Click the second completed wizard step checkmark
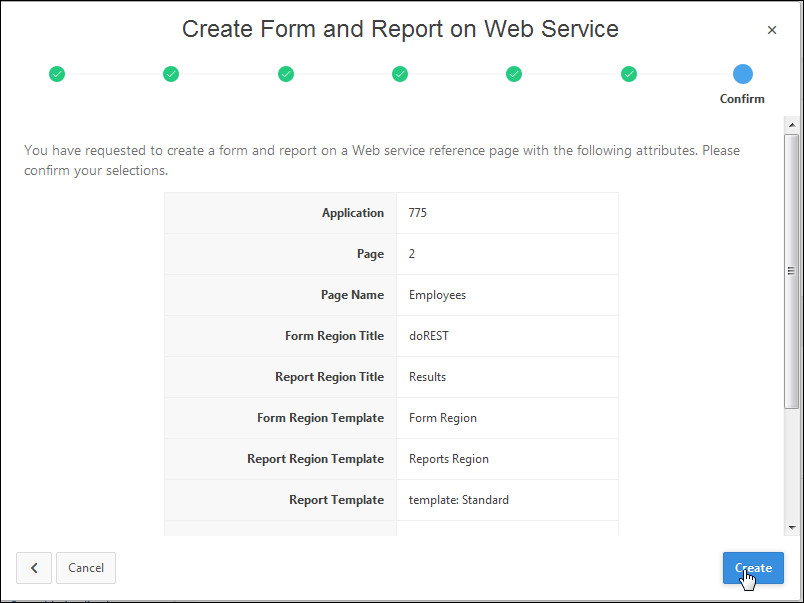Viewport: 804px width, 603px height. tap(171, 73)
